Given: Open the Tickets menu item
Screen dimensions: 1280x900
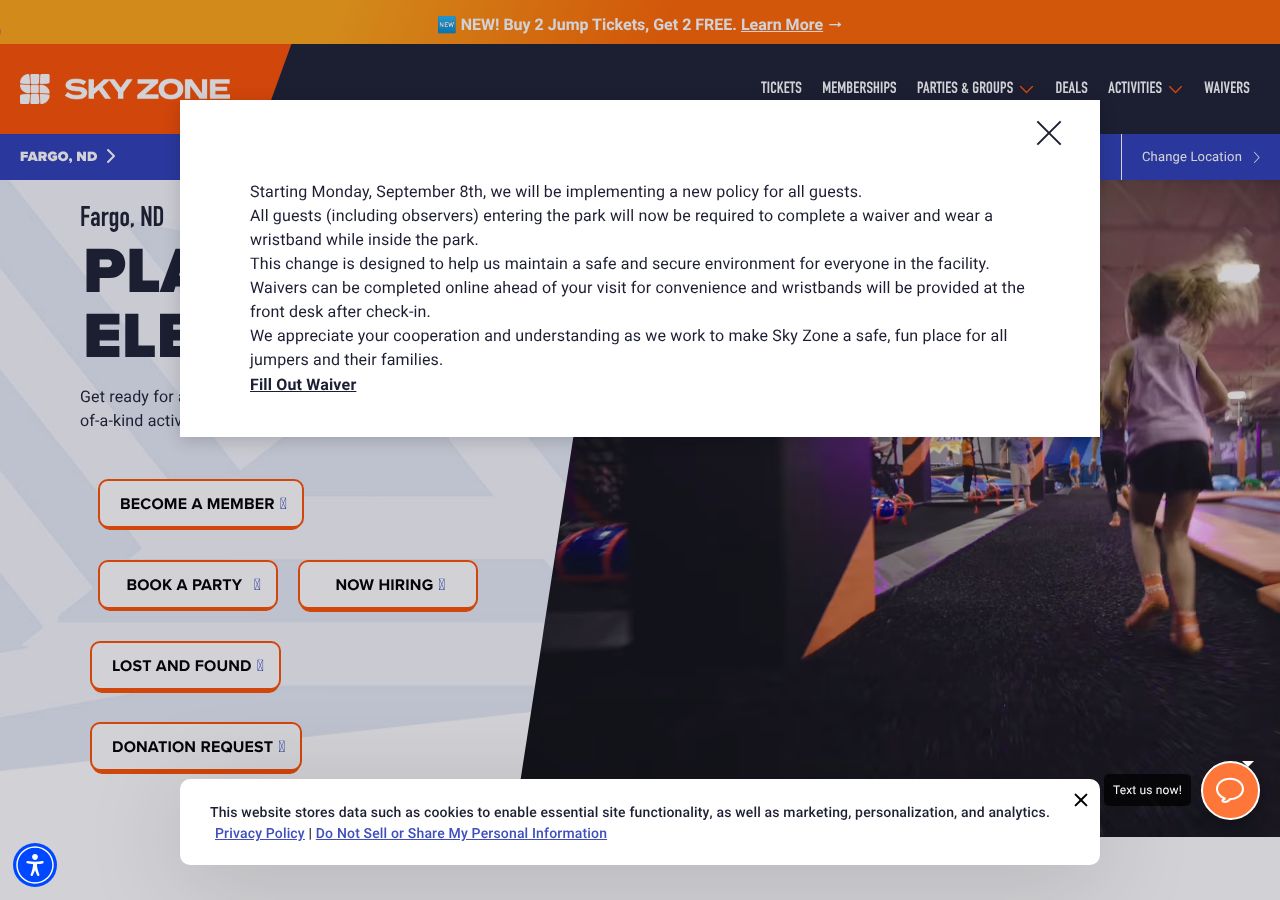Looking at the screenshot, I should (781, 88).
